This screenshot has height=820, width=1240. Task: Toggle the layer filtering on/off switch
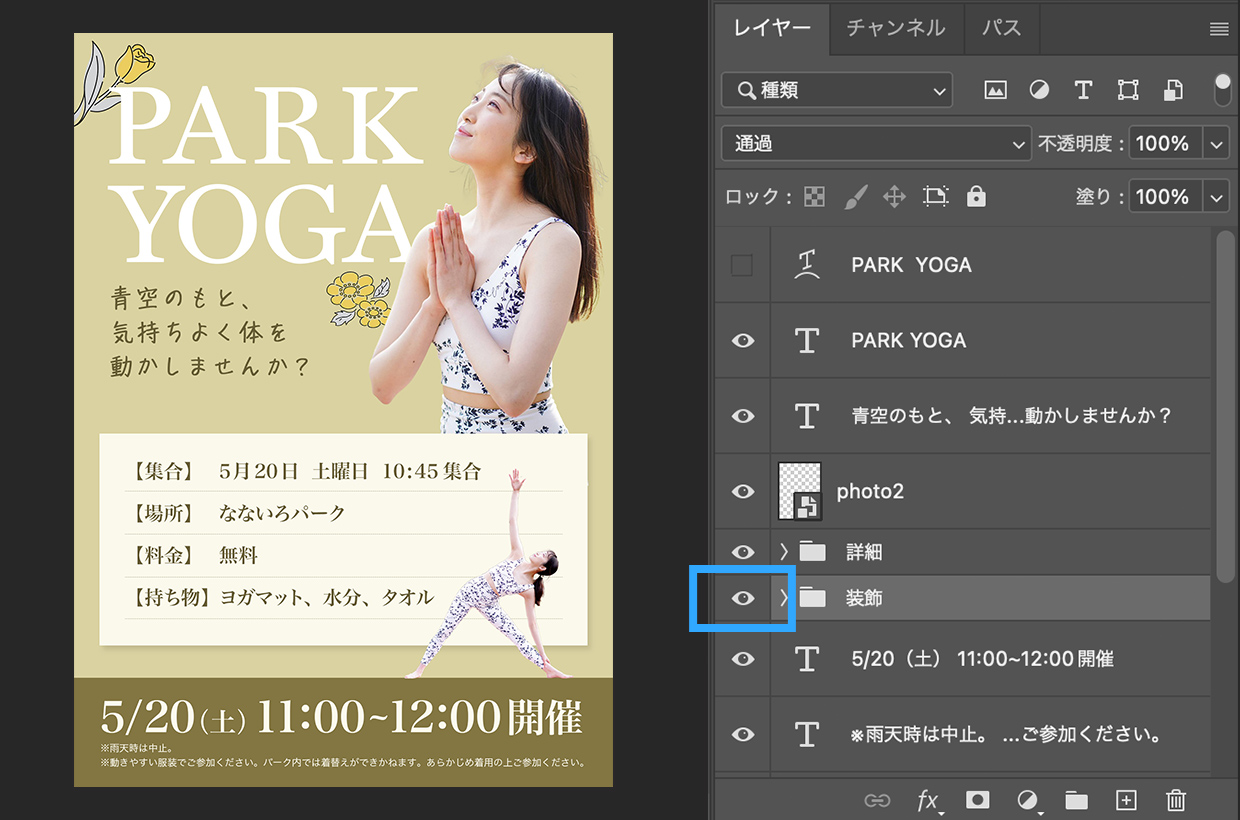[x=1222, y=89]
